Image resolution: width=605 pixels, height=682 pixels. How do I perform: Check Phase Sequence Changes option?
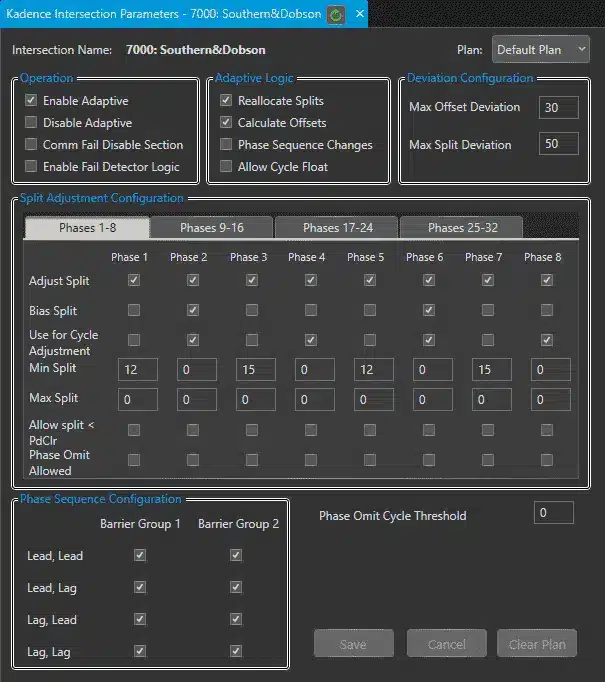click(227, 145)
